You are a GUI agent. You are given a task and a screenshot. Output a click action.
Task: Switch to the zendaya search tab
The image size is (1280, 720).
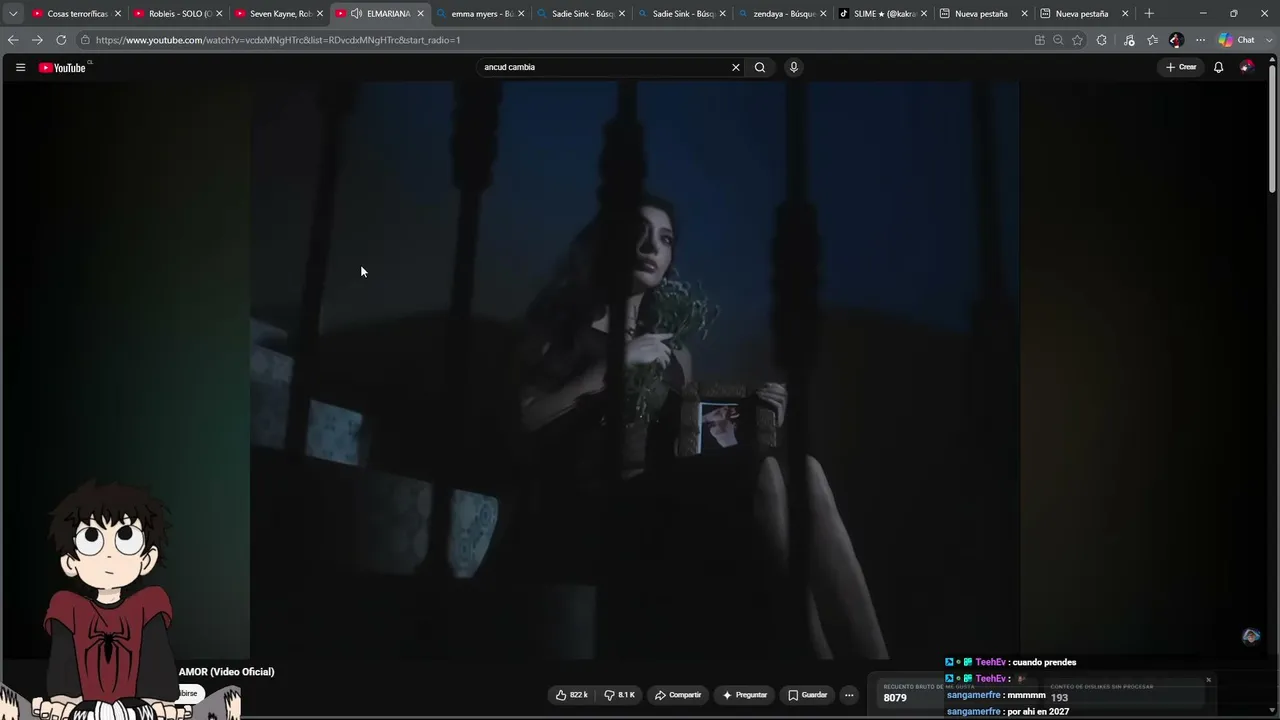783,14
